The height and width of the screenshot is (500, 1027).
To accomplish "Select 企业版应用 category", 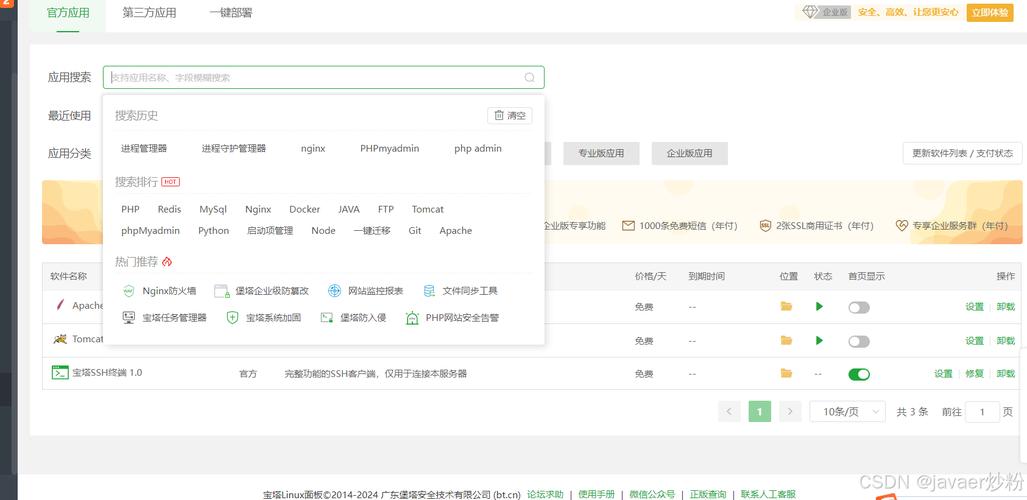I will (690, 153).
